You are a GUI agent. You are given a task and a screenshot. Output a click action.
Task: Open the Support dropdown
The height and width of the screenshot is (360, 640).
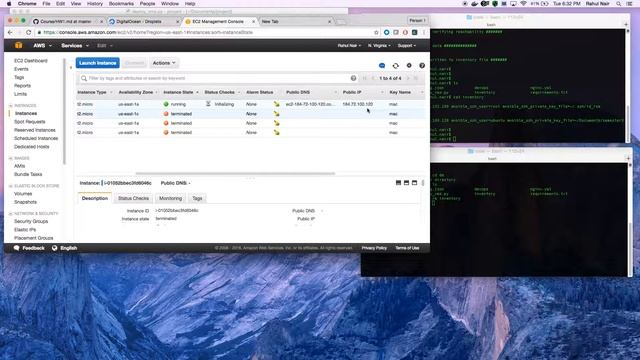(407, 45)
